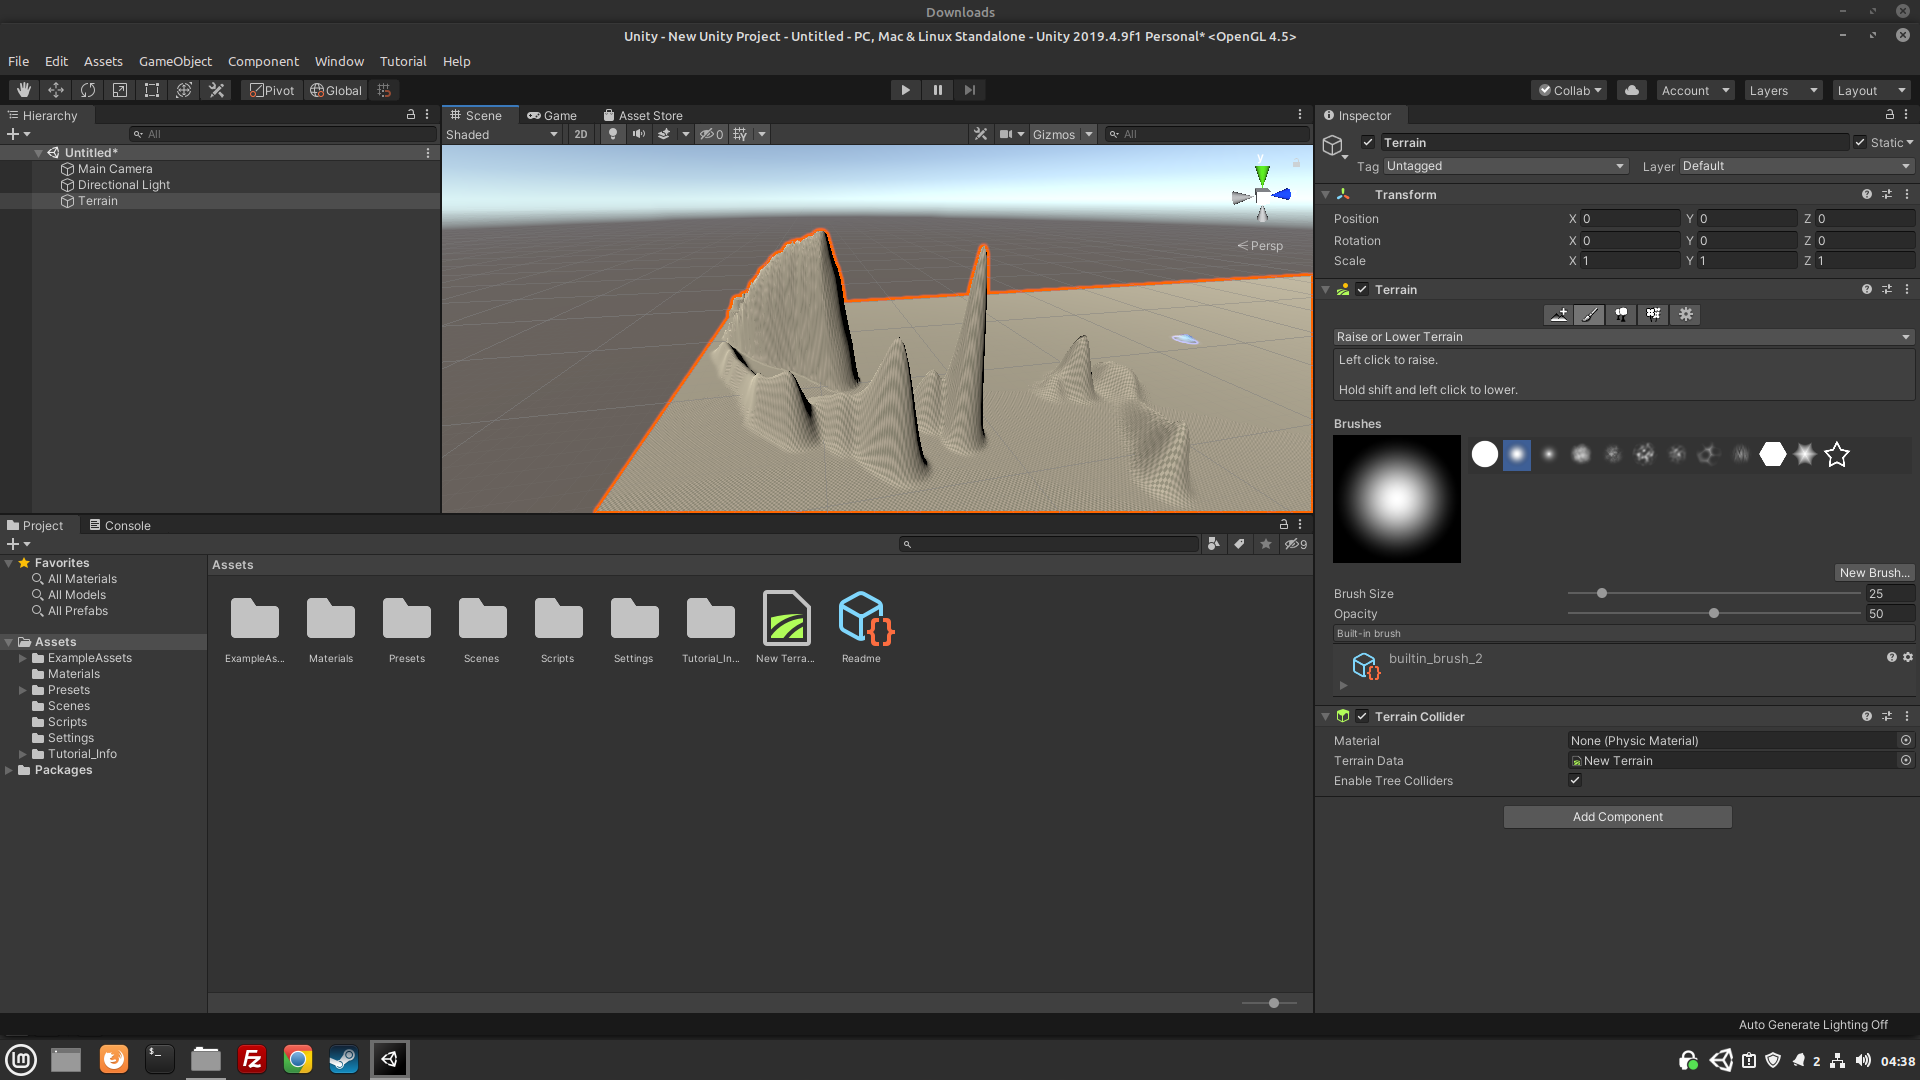Image resolution: width=1920 pixels, height=1080 pixels.
Task: Open the Component menu
Action: coord(263,61)
